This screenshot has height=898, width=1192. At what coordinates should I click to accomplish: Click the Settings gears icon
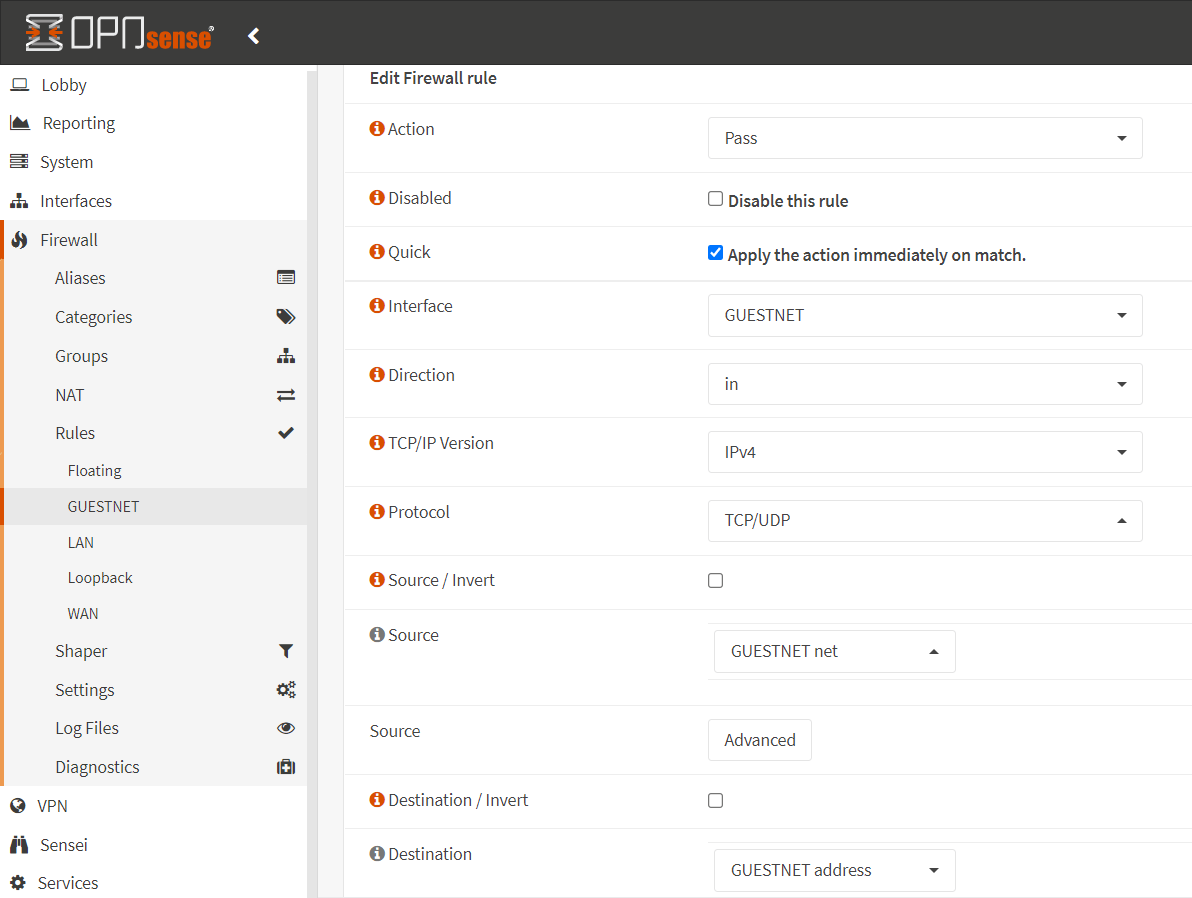(x=286, y=690)
